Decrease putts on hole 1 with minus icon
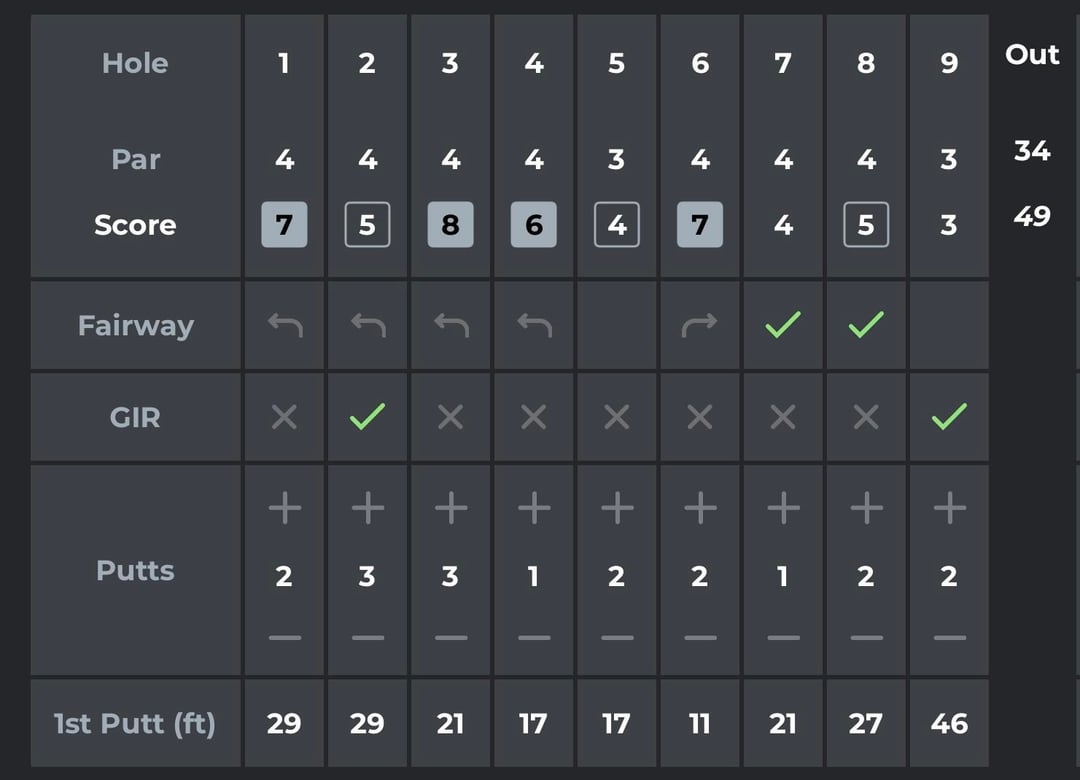 tap(284, 637)
